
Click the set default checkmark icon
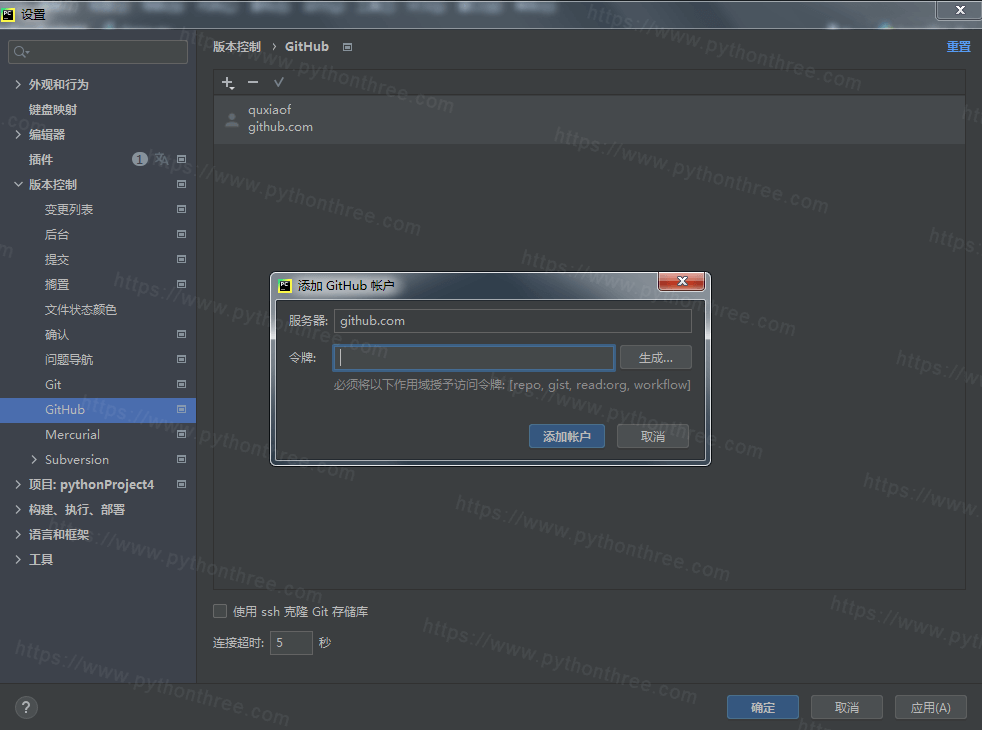coord(279,82)
